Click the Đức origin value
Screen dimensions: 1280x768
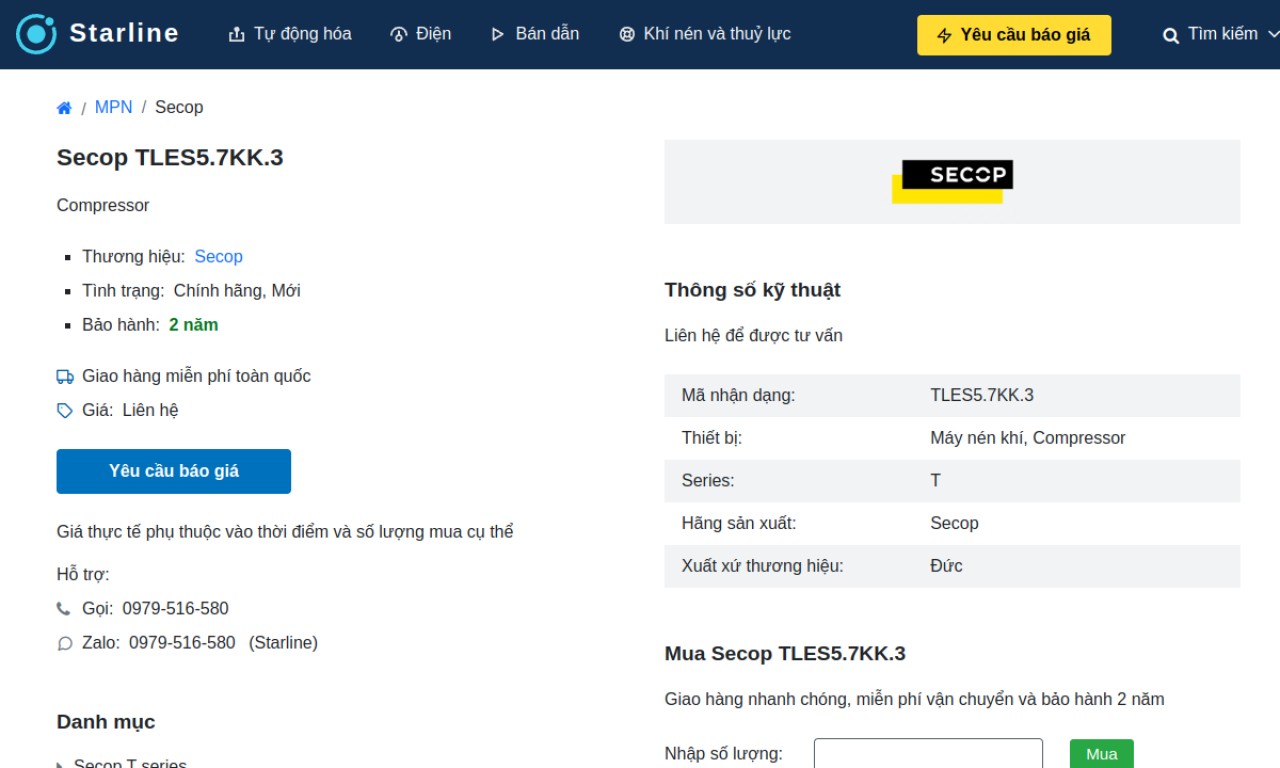coord(946,566)
